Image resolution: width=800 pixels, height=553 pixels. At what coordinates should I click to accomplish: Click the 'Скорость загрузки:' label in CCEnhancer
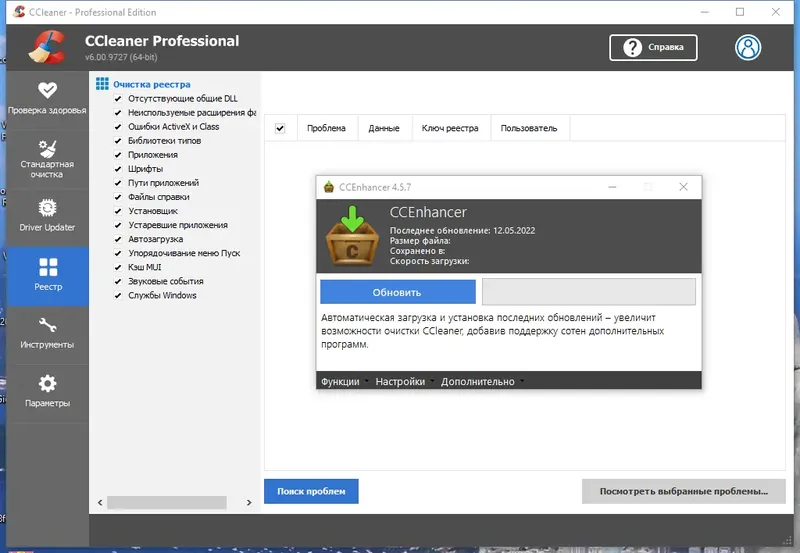point(430,261)
